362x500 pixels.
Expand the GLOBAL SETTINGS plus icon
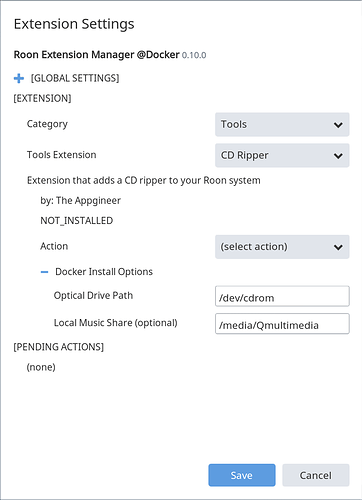[19, 78]
